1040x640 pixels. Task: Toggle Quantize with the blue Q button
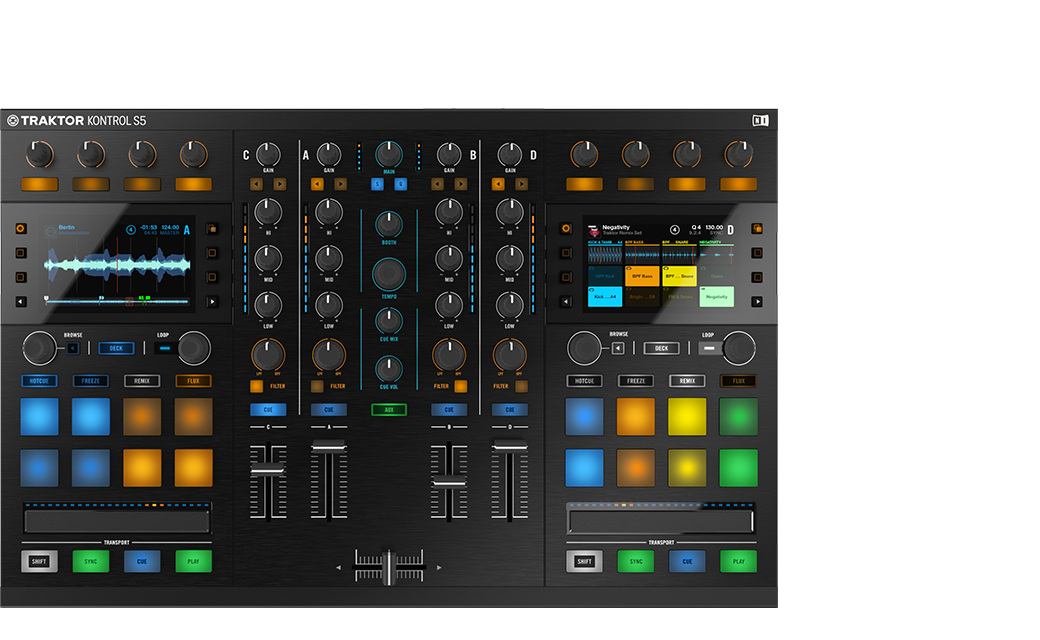coord(401,184)
